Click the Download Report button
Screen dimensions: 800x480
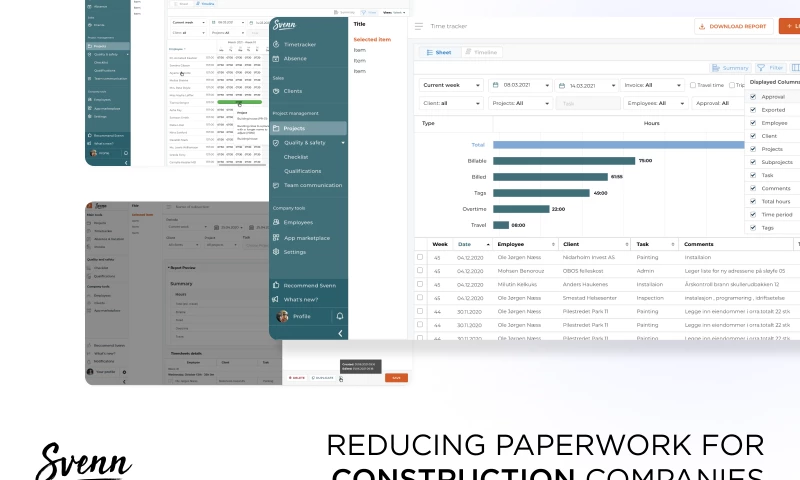(734, 27)
